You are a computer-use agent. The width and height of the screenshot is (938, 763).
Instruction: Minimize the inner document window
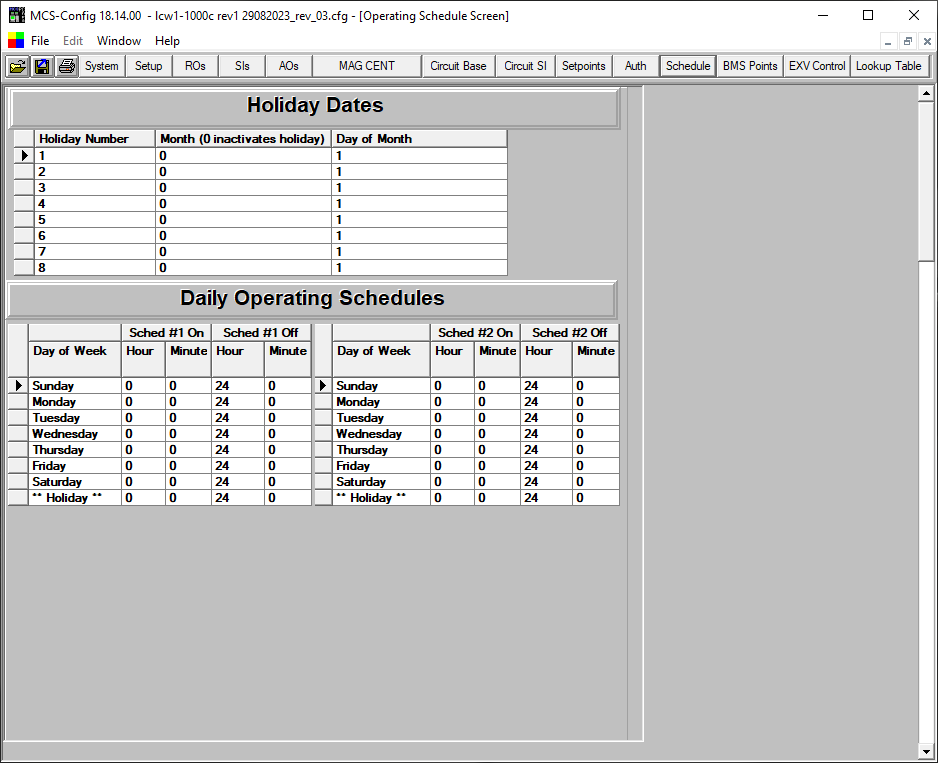click(x=889, y=41)
